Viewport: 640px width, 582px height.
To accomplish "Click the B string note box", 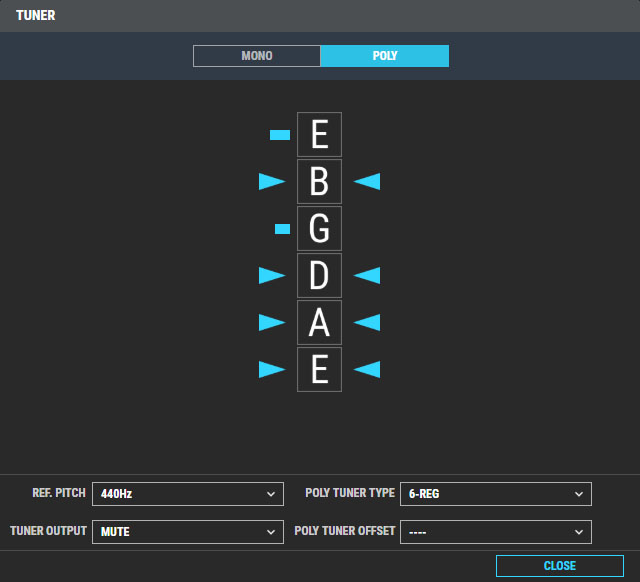I will pyautogui.click(x=320, y=182).
